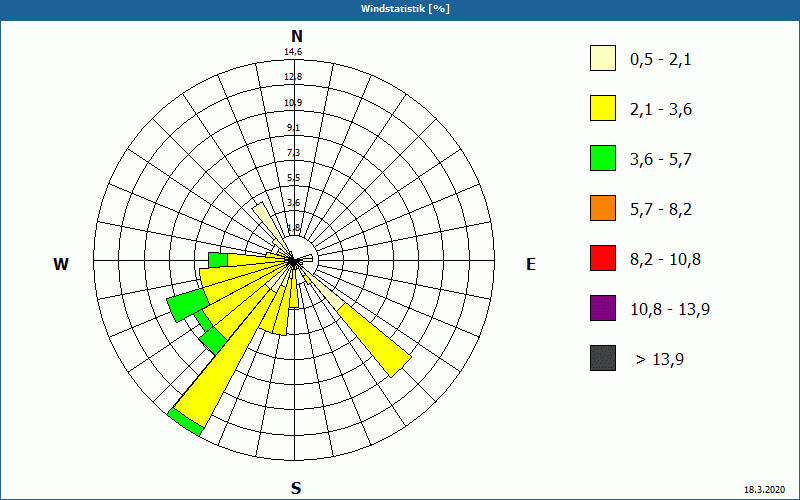Click the W compass label
800x500 pixels.
click(61, 264)
